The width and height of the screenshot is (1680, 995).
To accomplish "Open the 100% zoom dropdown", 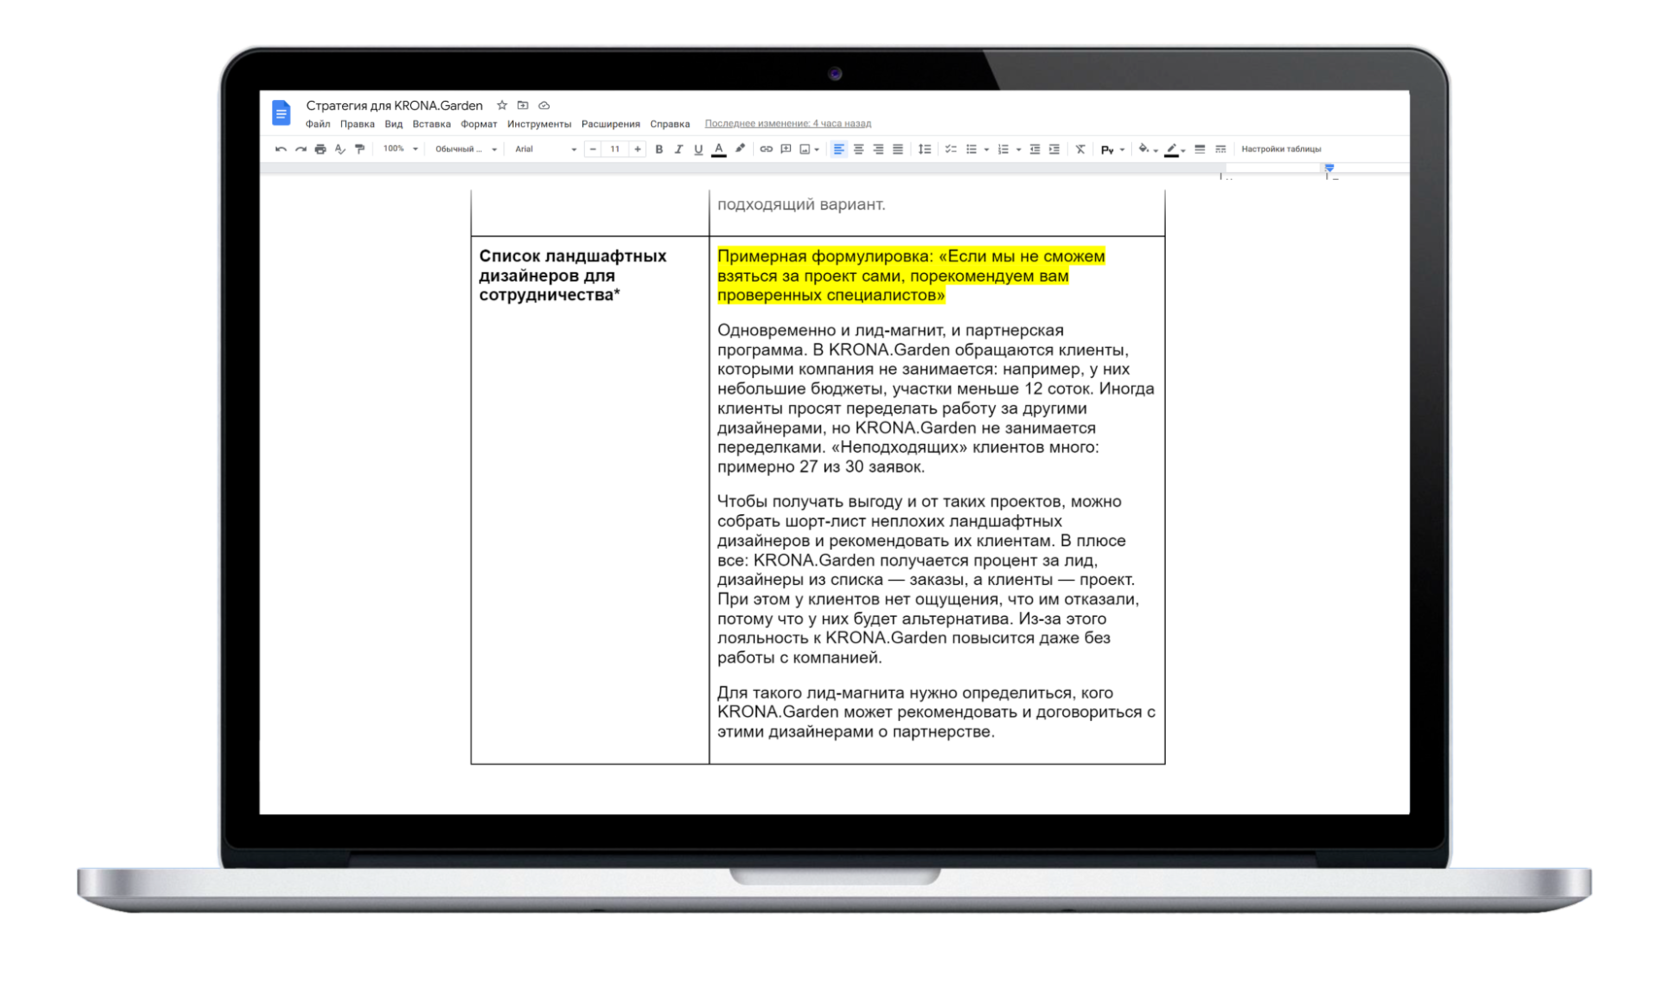I will [x=400, y=149].
